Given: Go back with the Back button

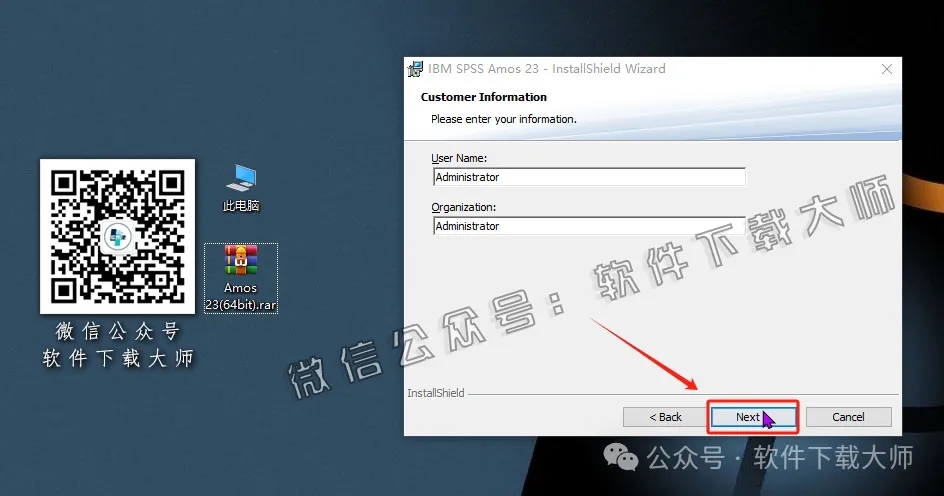Looking at the screenshot, I should point(665,417).
